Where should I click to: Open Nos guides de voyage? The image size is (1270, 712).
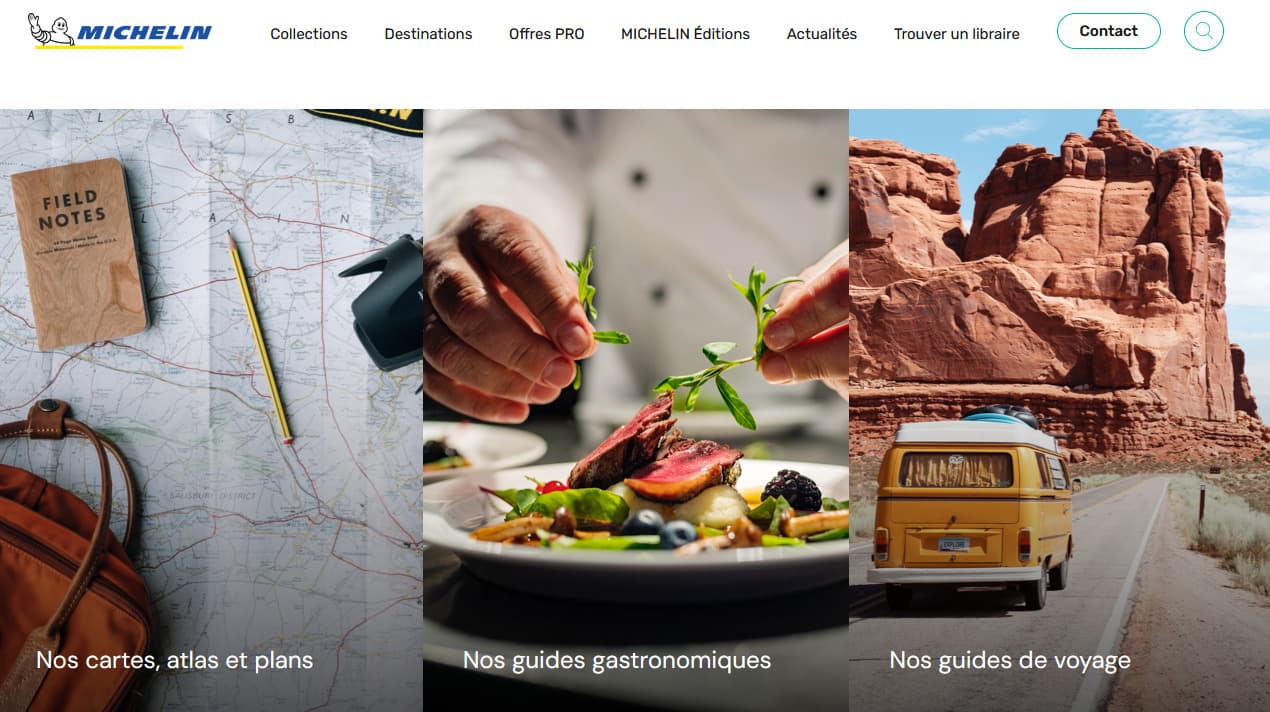pos(1010,660)
